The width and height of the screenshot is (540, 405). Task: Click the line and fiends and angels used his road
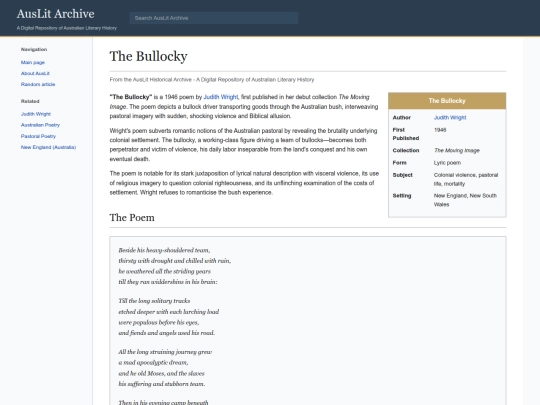click(x=166, y=333)
